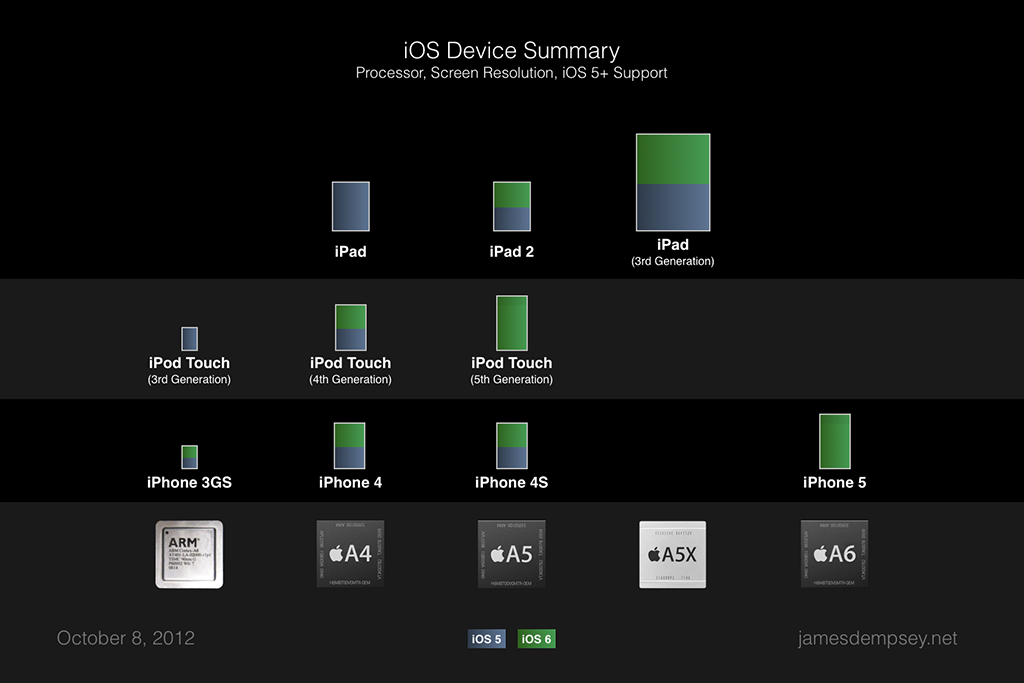The image size is (1024, 683).
Task: Open the jamesdempsey.net link
Action: pyautogui.click(x=877, y=638)
